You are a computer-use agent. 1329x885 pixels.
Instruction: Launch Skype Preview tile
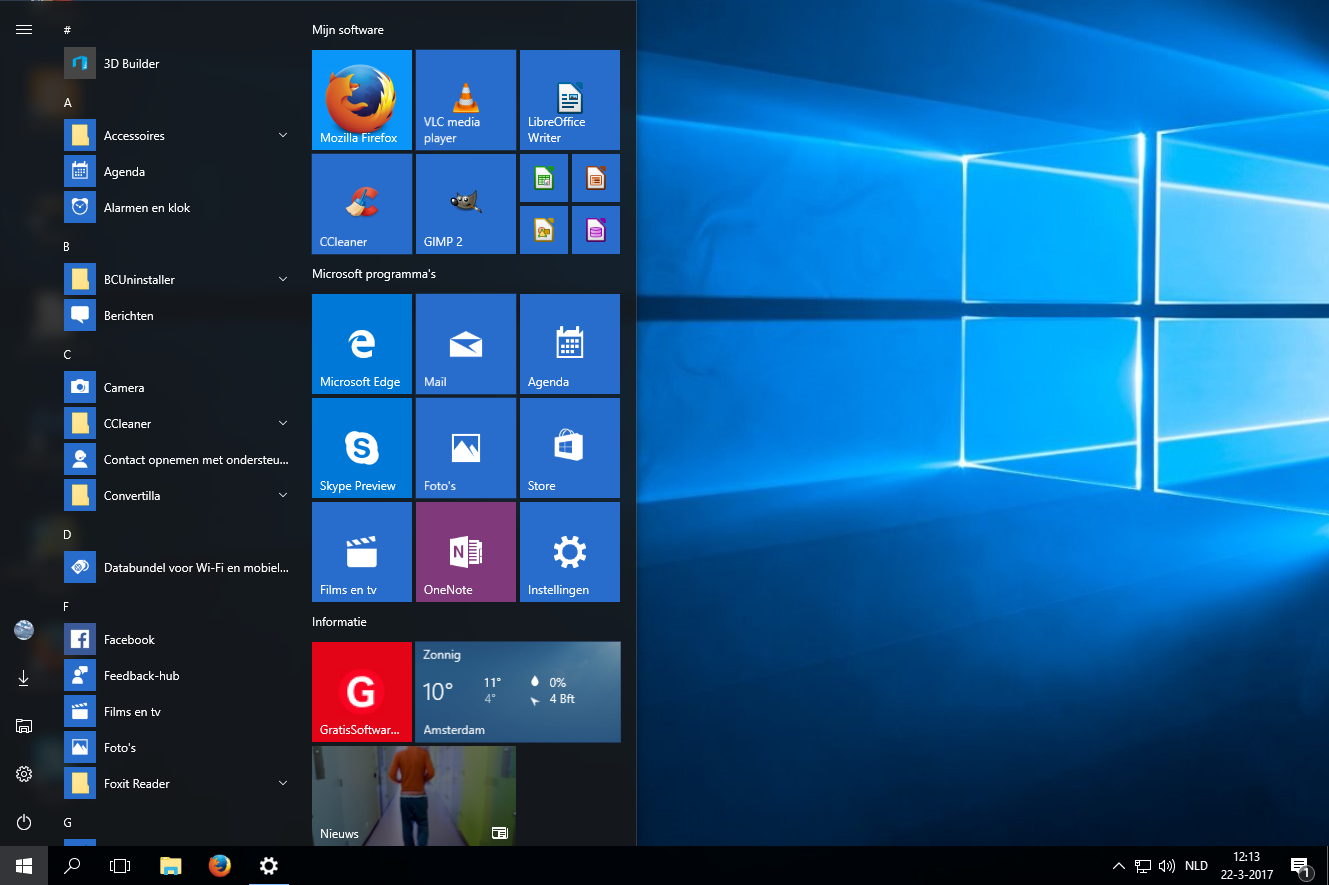pos(361,448)
